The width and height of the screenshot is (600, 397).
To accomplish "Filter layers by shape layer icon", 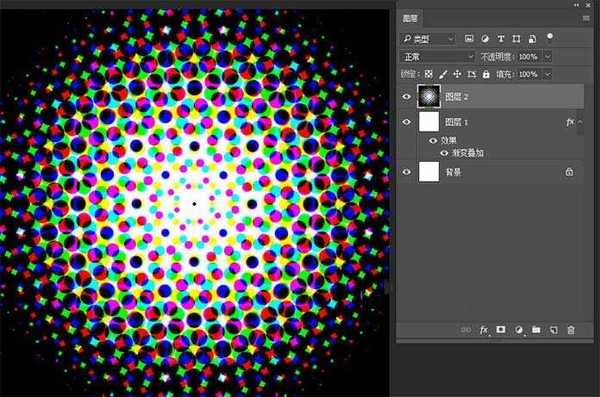I will pyautogui.click(x=516, y=39).
